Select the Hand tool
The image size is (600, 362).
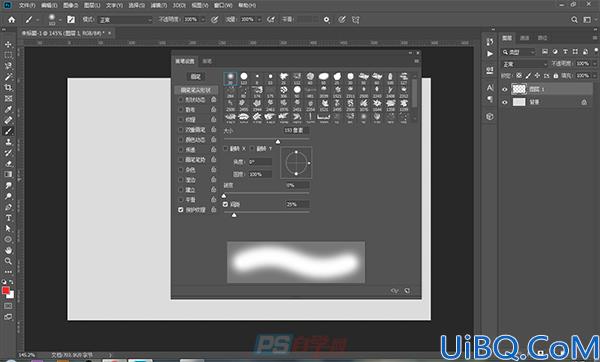pos(8,250)
